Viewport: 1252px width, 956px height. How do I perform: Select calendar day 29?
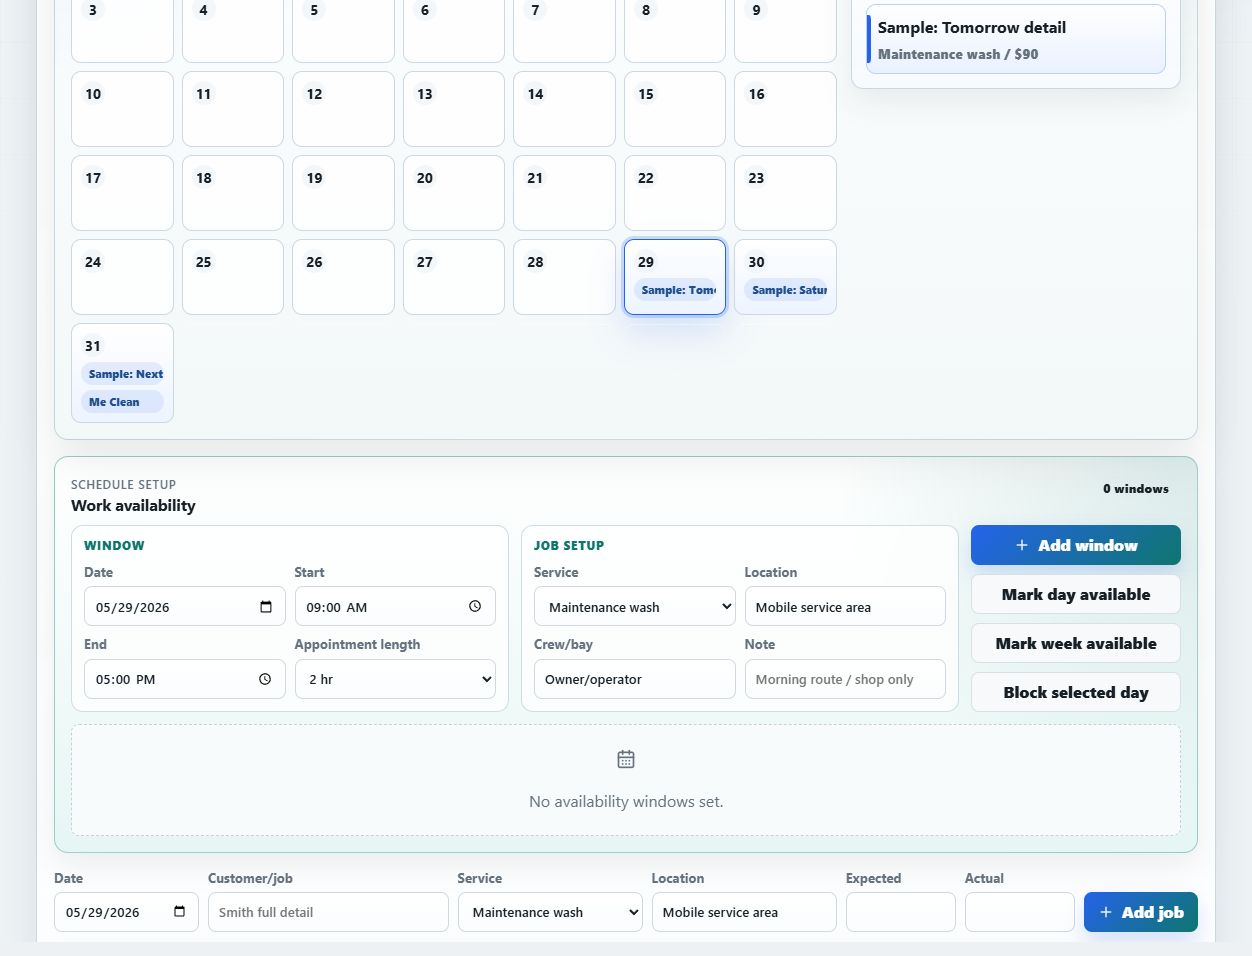pyautogui.click(x=675, y=277)
